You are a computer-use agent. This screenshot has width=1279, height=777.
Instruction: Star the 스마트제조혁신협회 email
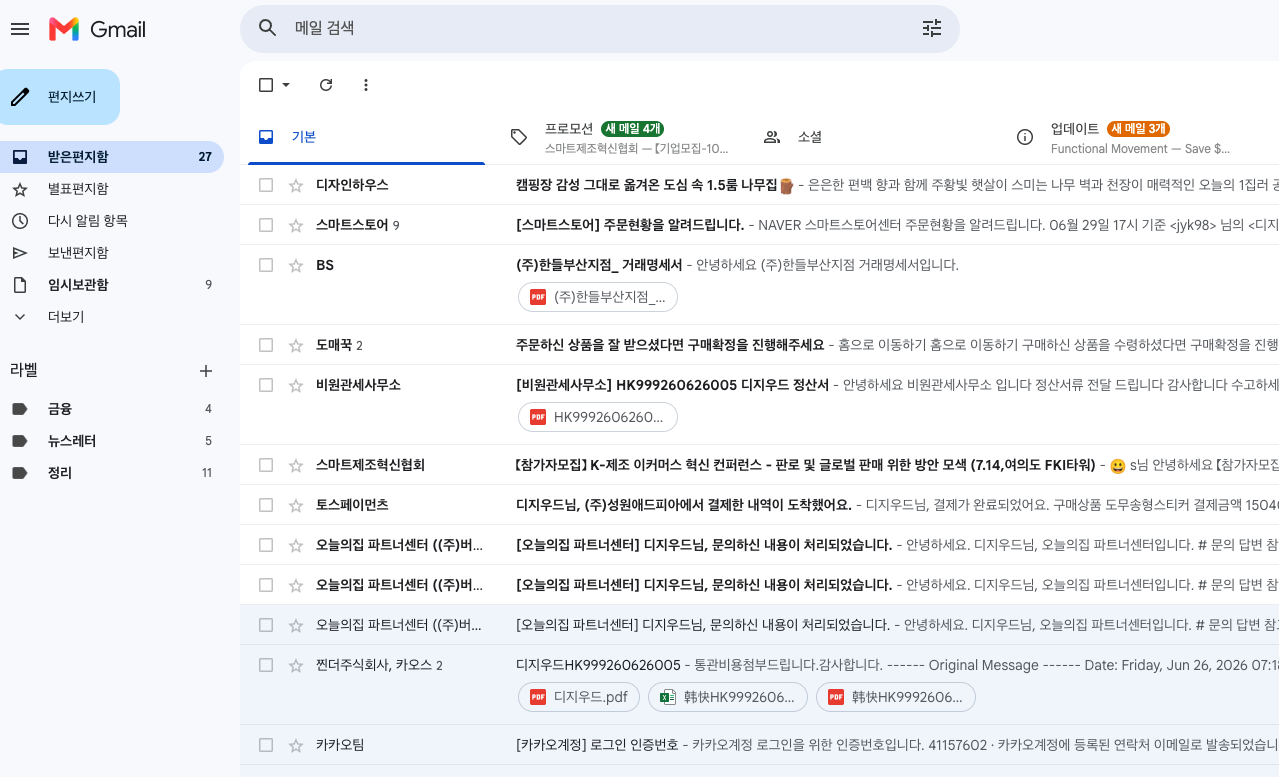tap(296, 465)
